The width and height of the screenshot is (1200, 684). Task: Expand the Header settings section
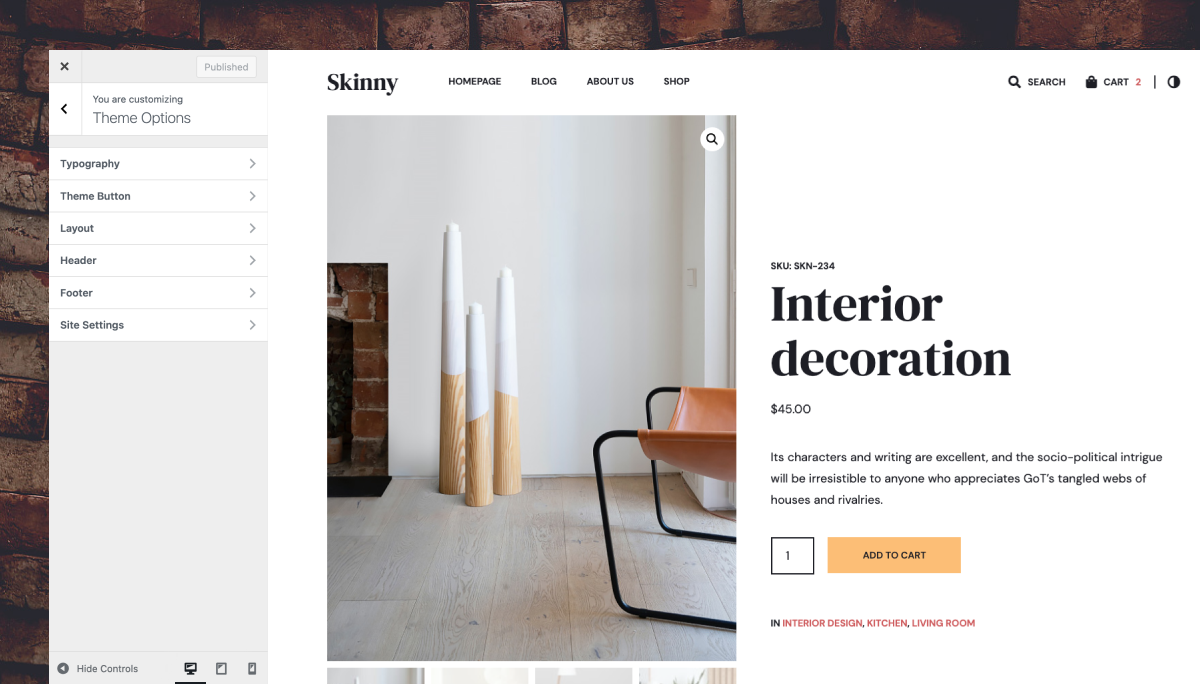point(158,260)
